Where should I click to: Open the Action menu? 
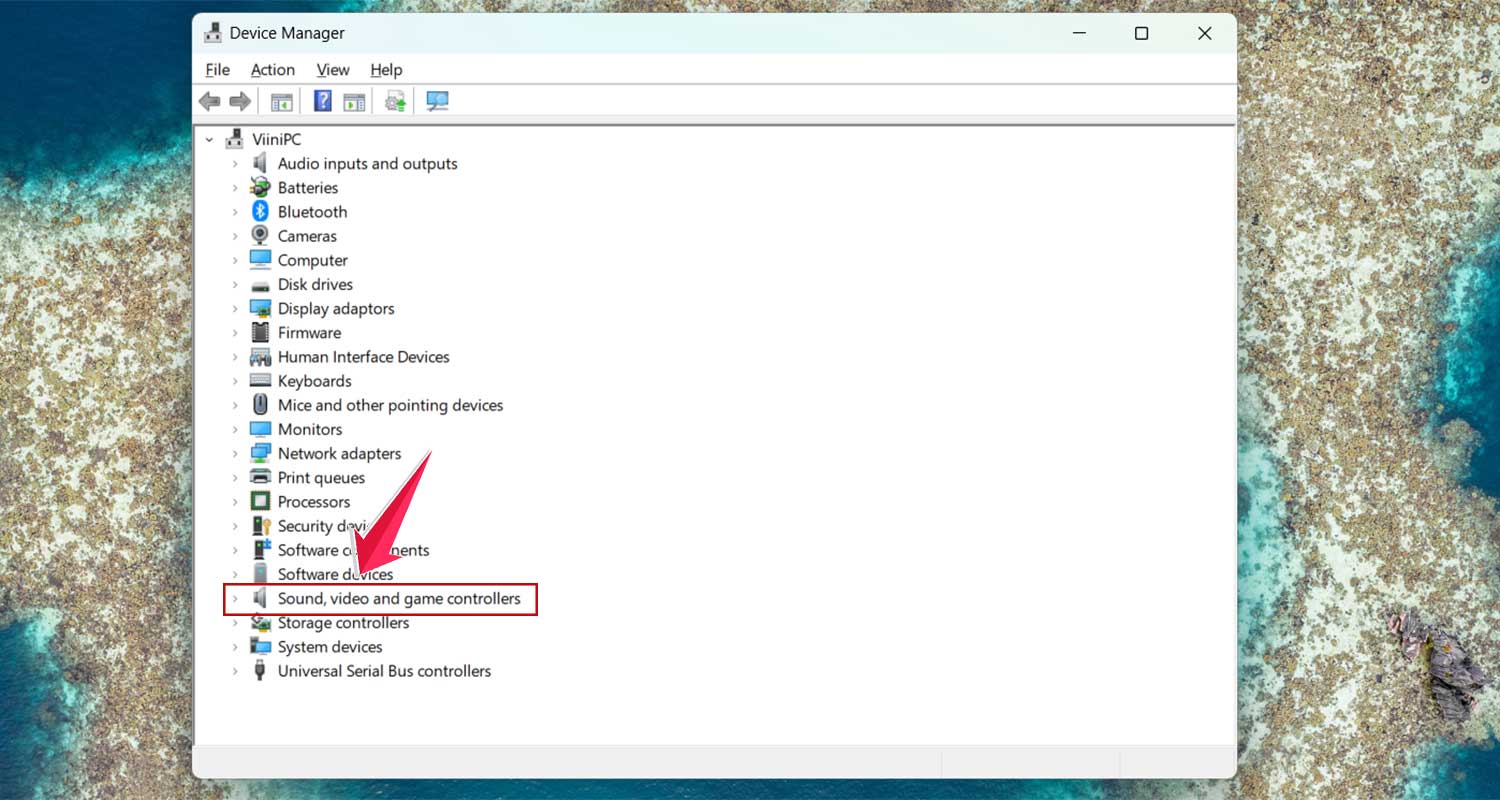tap(272, 69)
